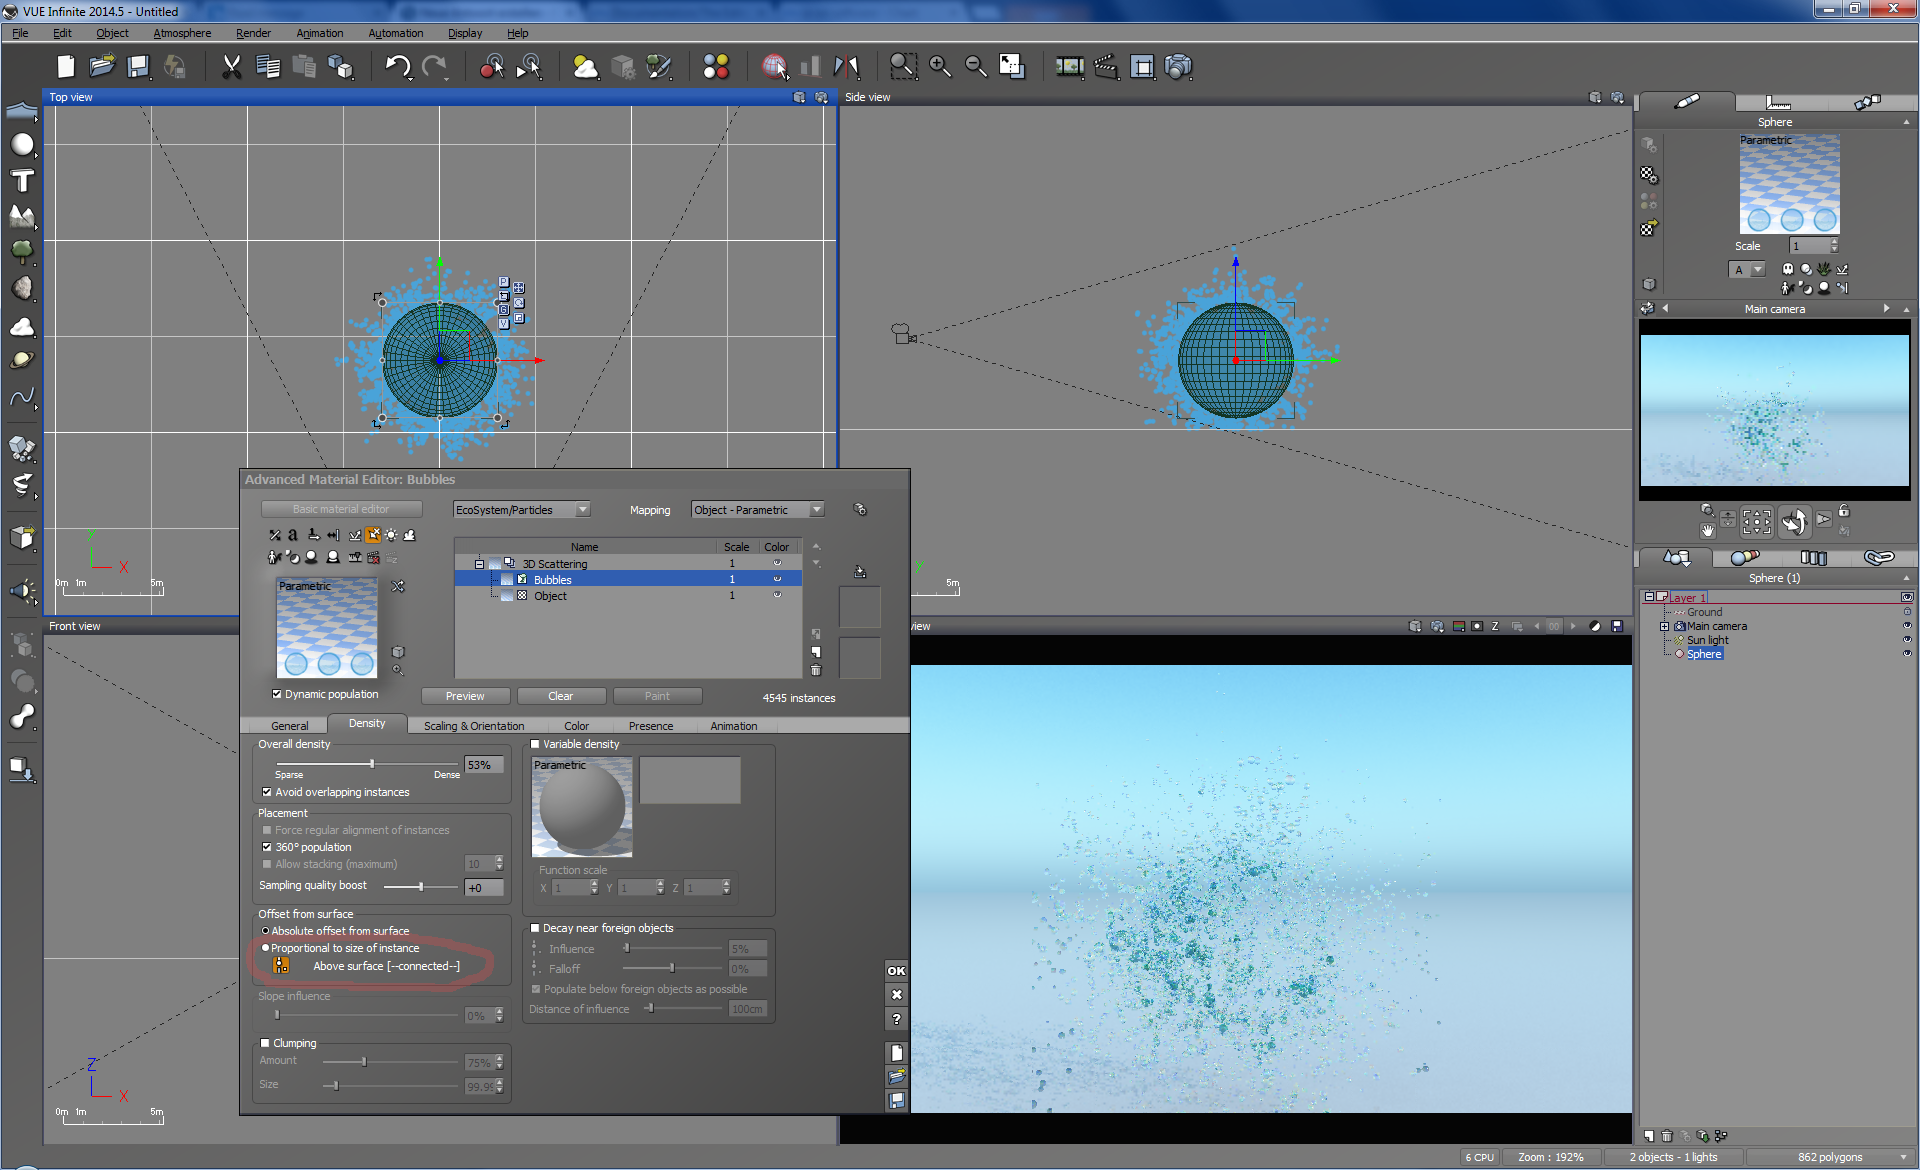Open the Mapping Object - Parametric dropdown
Viewport: 1920px width, 1170px height.
pos(816,510)
